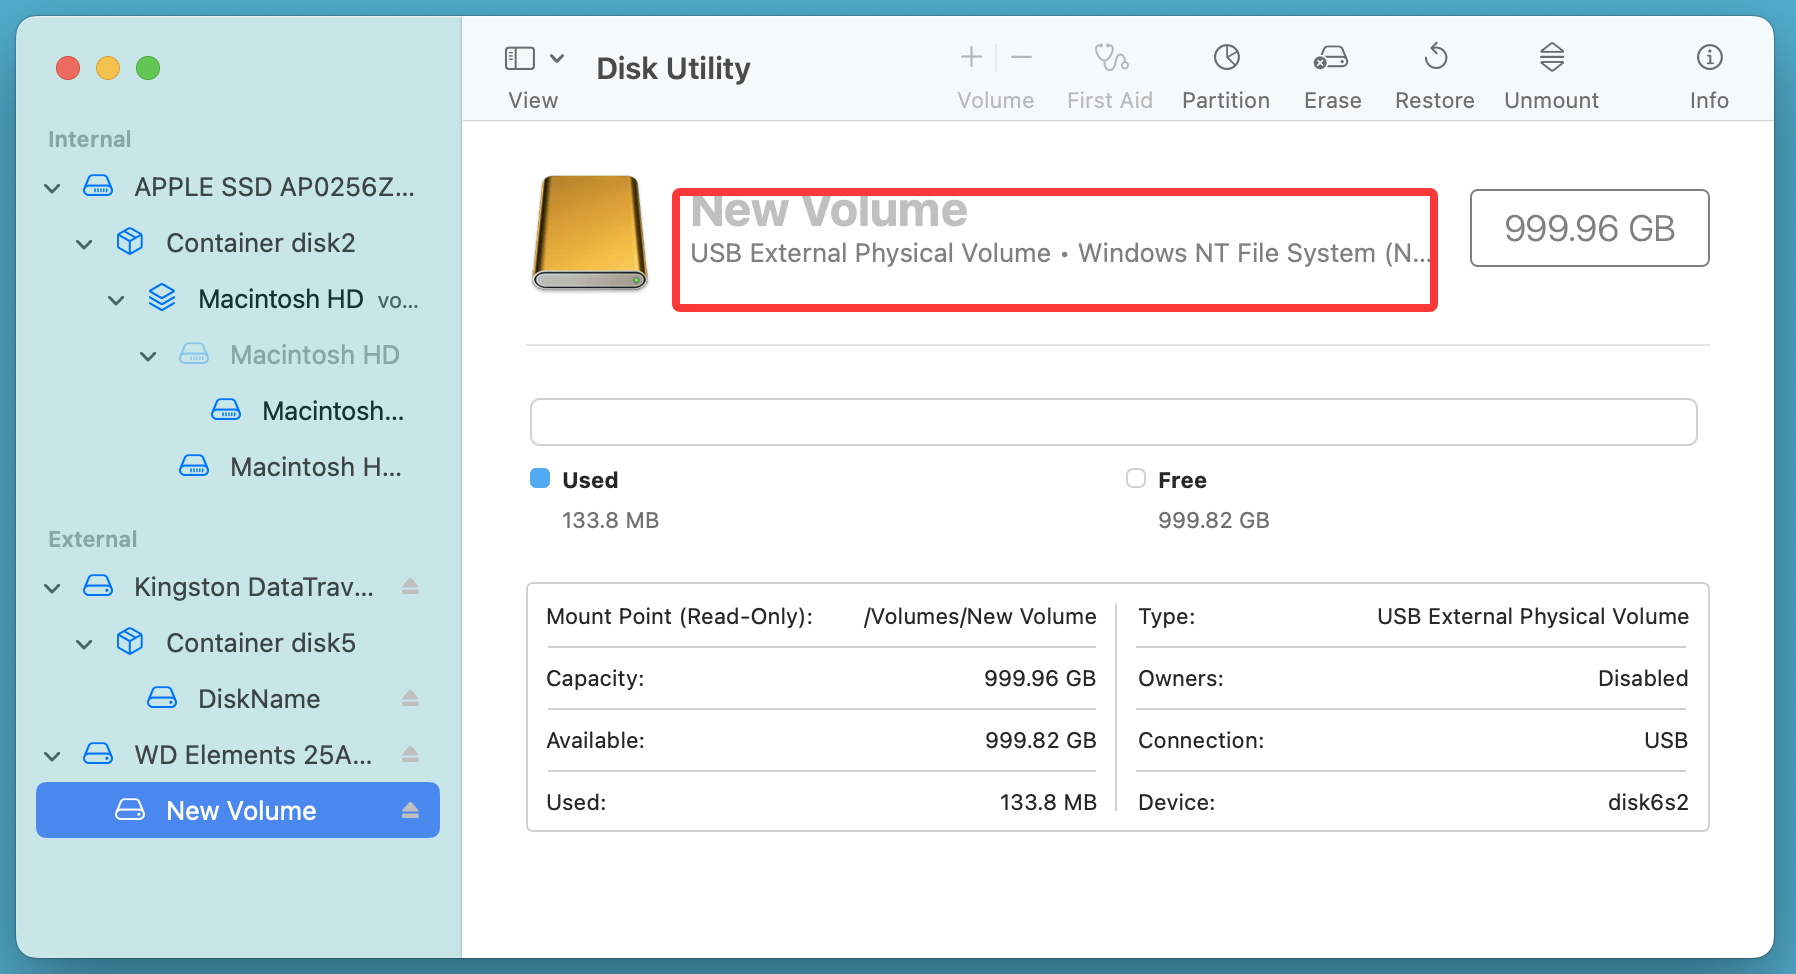Eject the Kingston DataTraveler drive
Viewport: 1796px width, 974px height.
tap(410, 587)
